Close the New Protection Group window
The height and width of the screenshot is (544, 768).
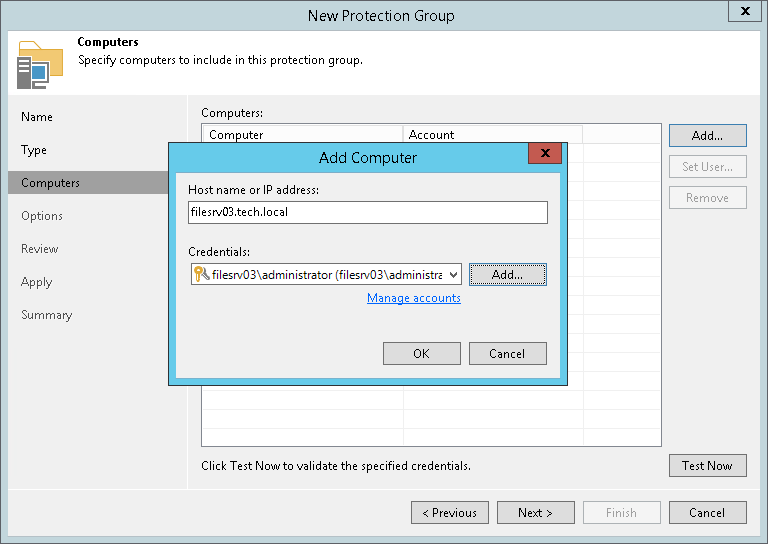click(744, 12)
